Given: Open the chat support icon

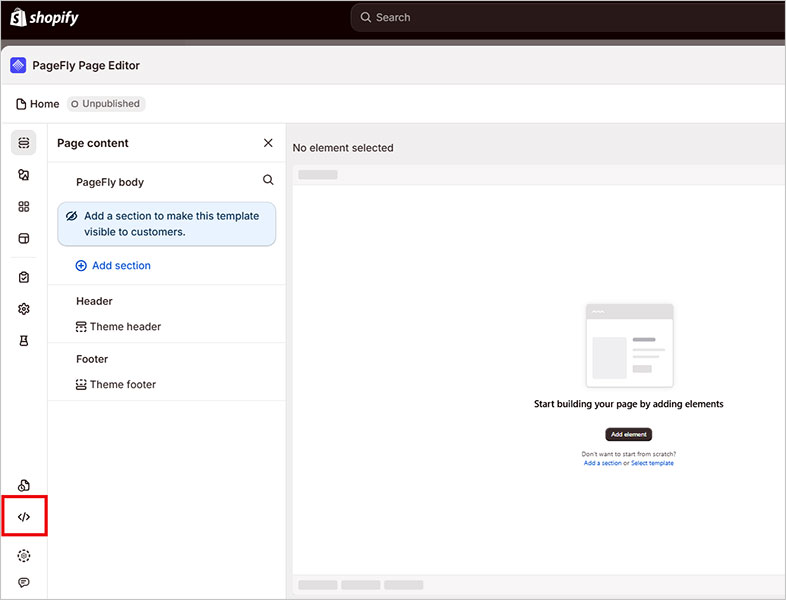Looking at the screenshot, I should (x=24, y=582).
